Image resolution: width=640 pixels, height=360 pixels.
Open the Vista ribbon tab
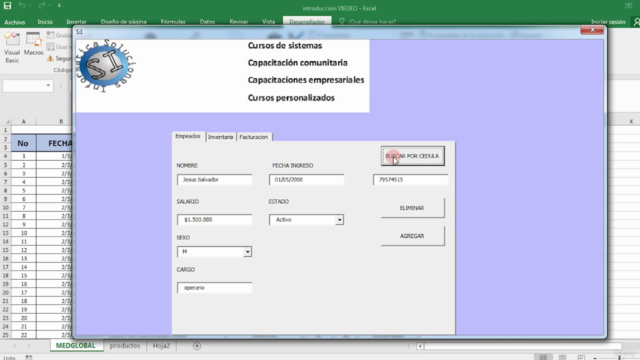point(269,22)
